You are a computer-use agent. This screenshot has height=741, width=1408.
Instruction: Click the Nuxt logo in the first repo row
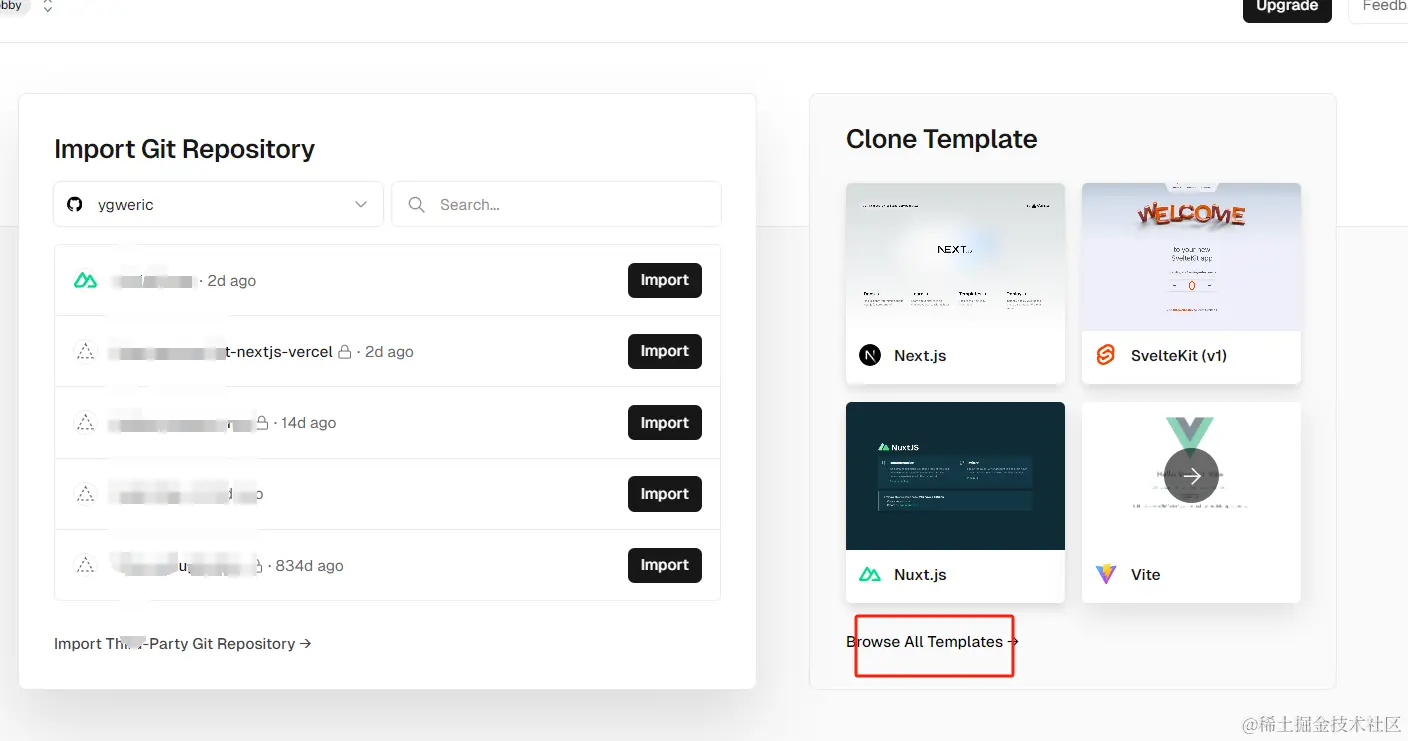tap(86, 281)
